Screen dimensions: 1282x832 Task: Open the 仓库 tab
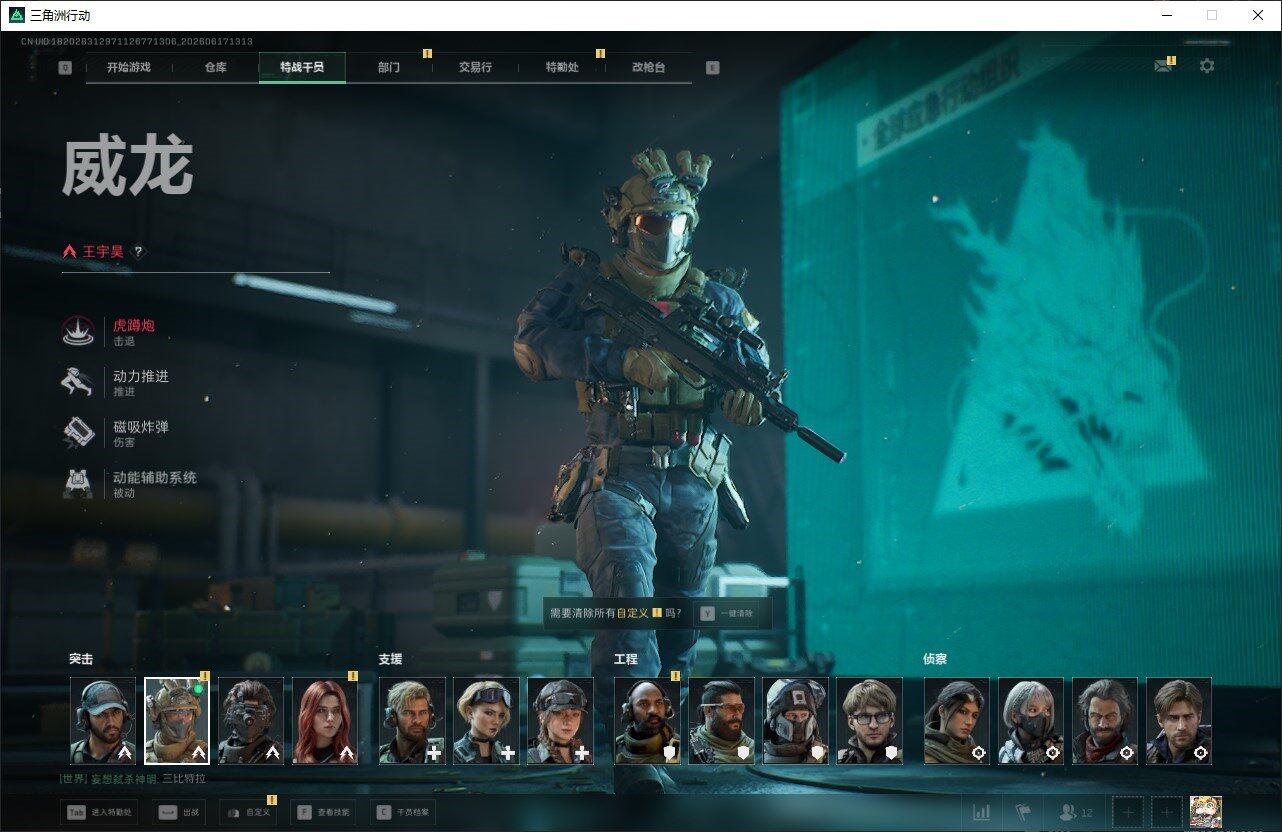215,68
